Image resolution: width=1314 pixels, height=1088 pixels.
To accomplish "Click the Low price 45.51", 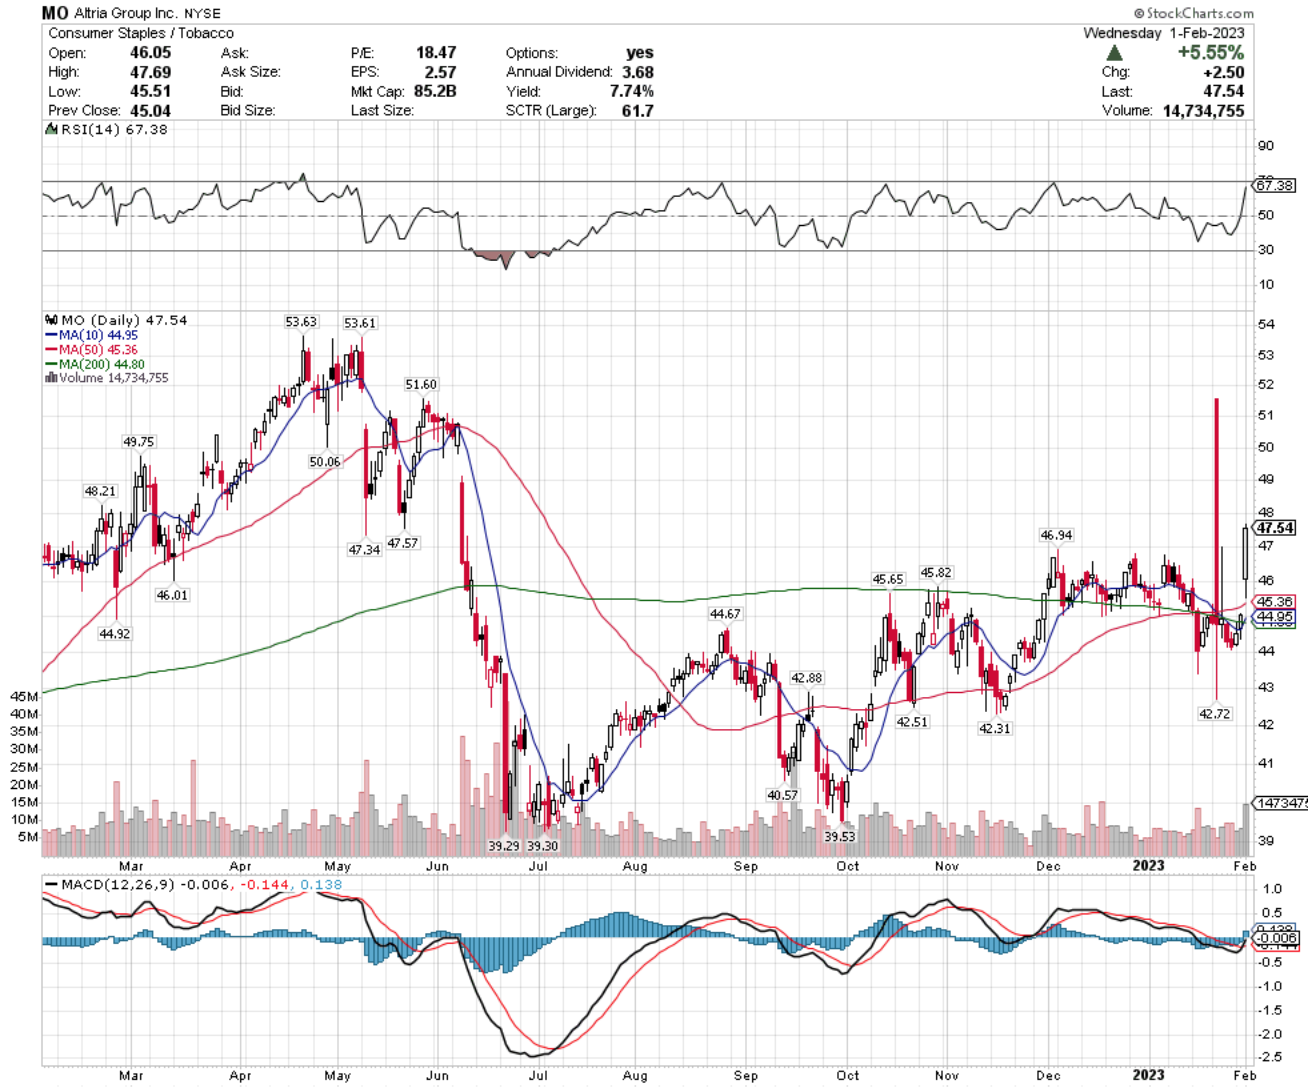I will (150, 91).
